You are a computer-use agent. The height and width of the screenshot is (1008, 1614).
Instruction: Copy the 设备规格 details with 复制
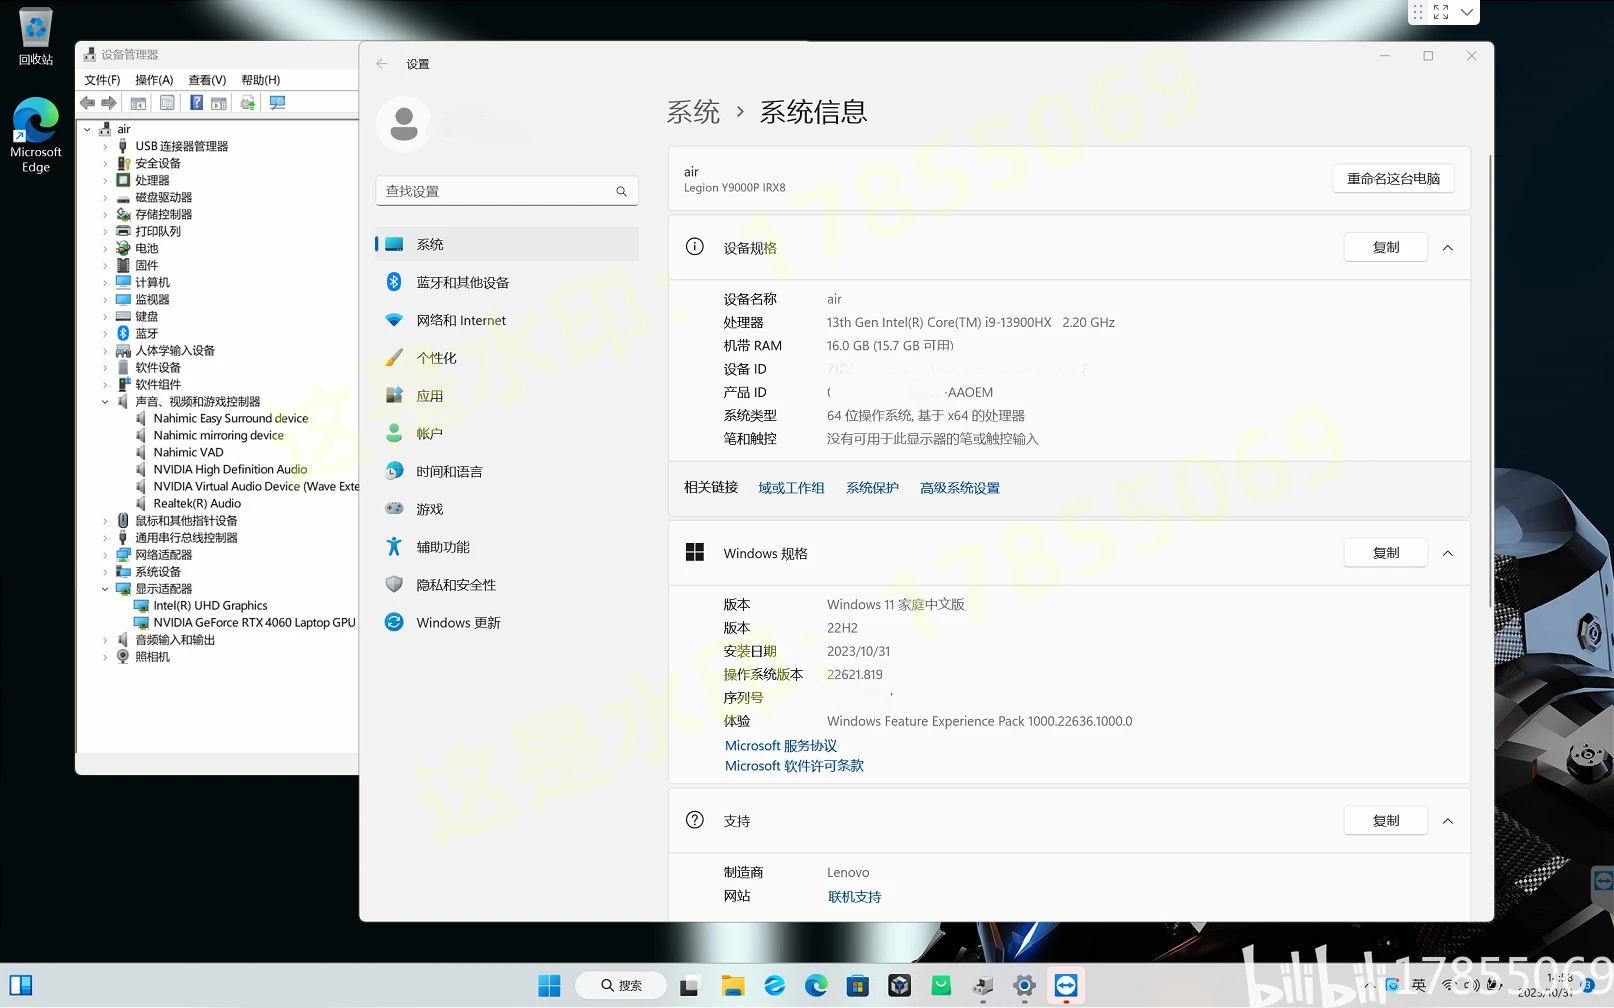click(x=1386, y=248)
